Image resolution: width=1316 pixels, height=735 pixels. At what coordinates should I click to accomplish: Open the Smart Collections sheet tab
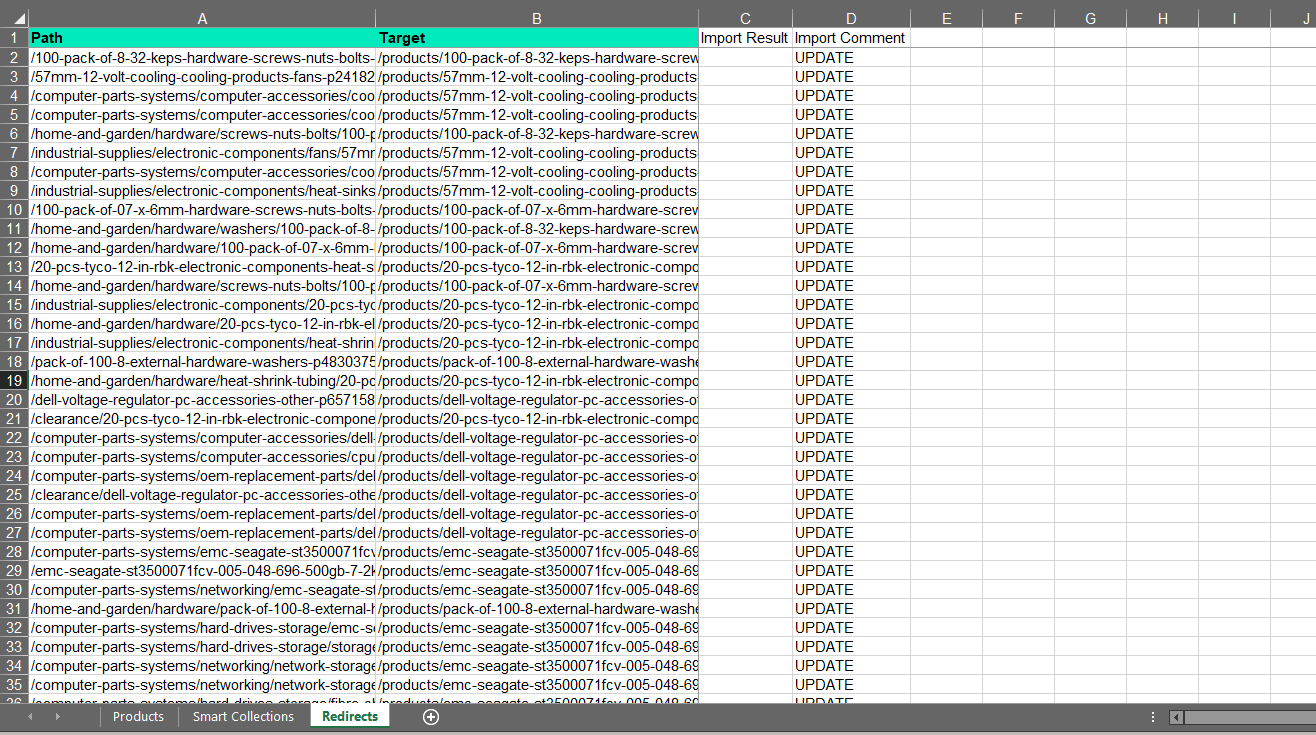coord(243,717)
